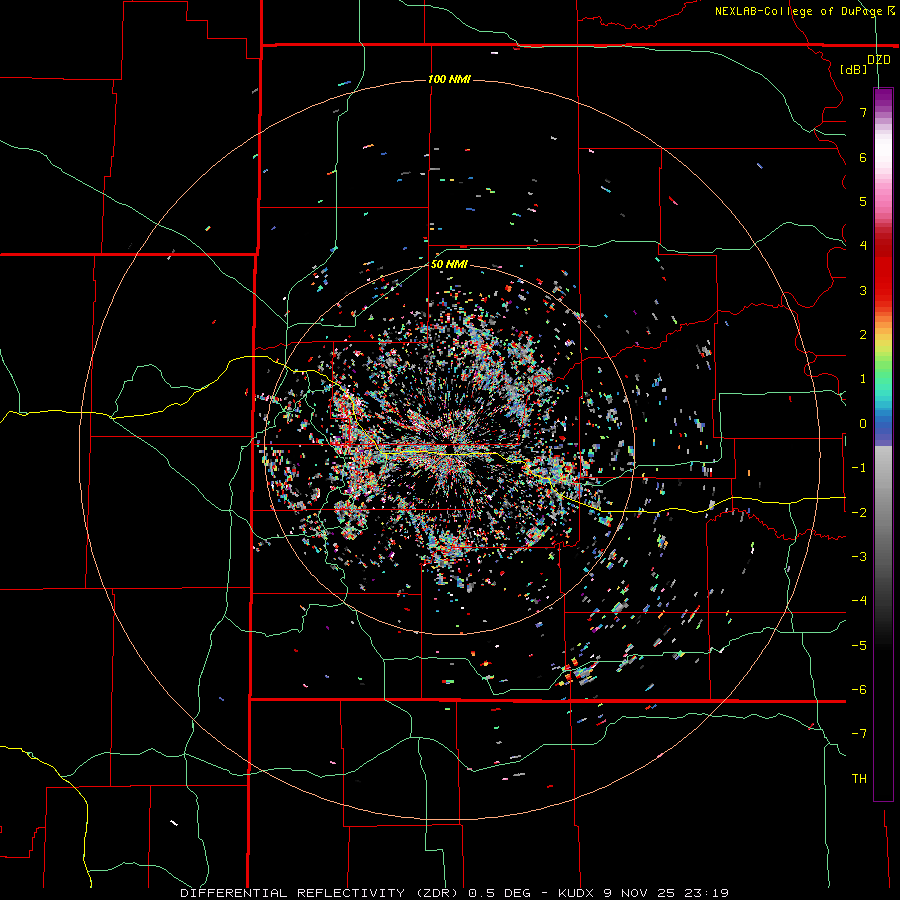This screenshot has height=900, width=900.
Task: Click the DZD product label
Action: 879,60
